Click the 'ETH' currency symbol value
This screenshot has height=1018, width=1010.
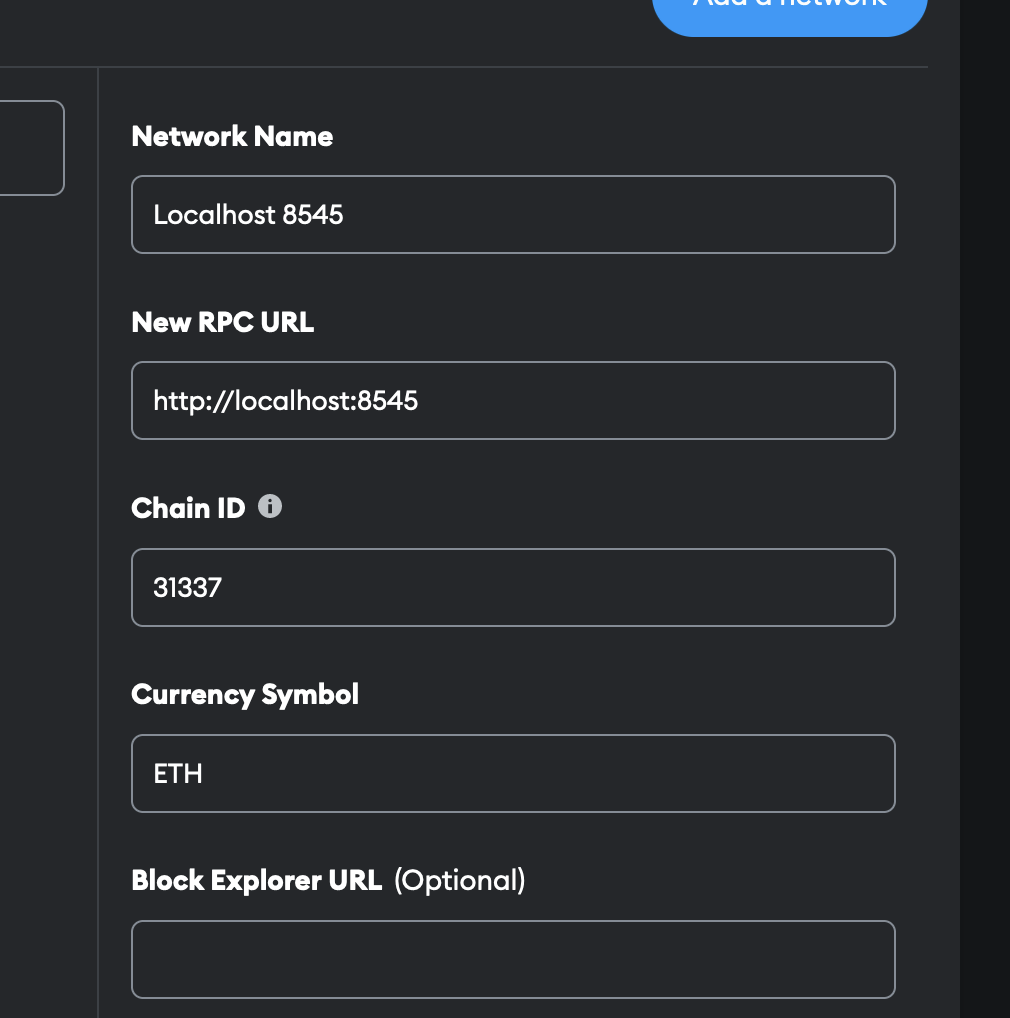coord(178,774)
